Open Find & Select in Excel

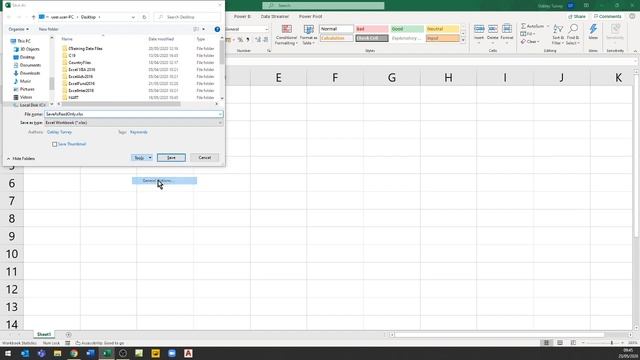[573, 34]
